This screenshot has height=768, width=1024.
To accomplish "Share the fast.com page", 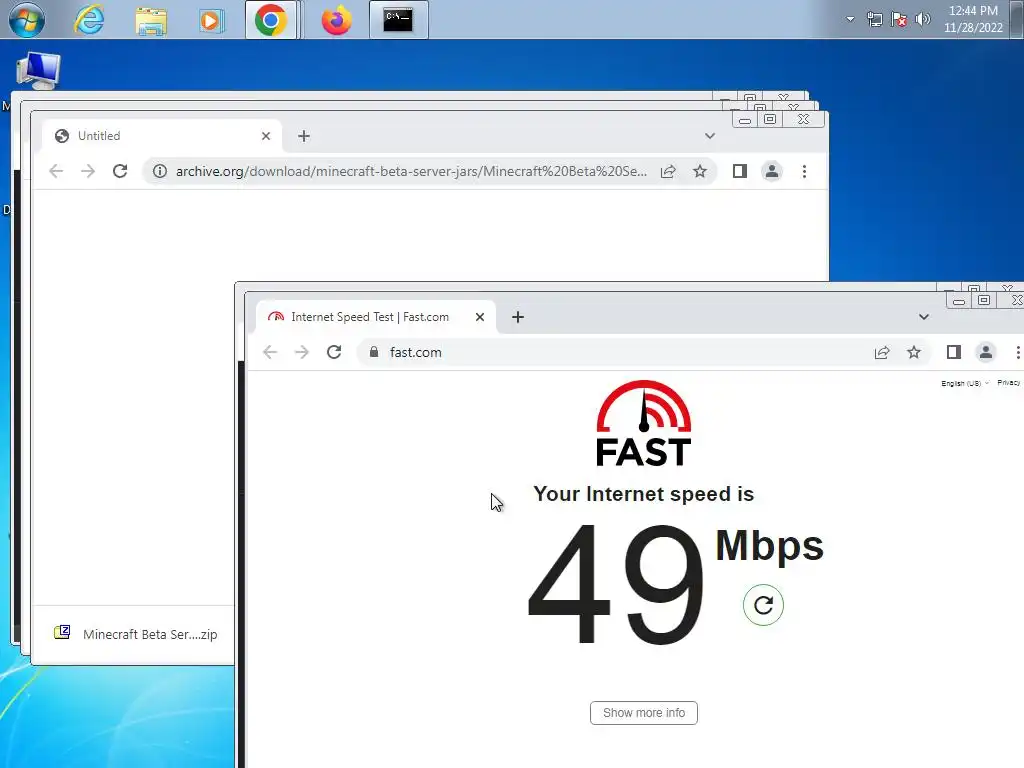I will 882,352.
